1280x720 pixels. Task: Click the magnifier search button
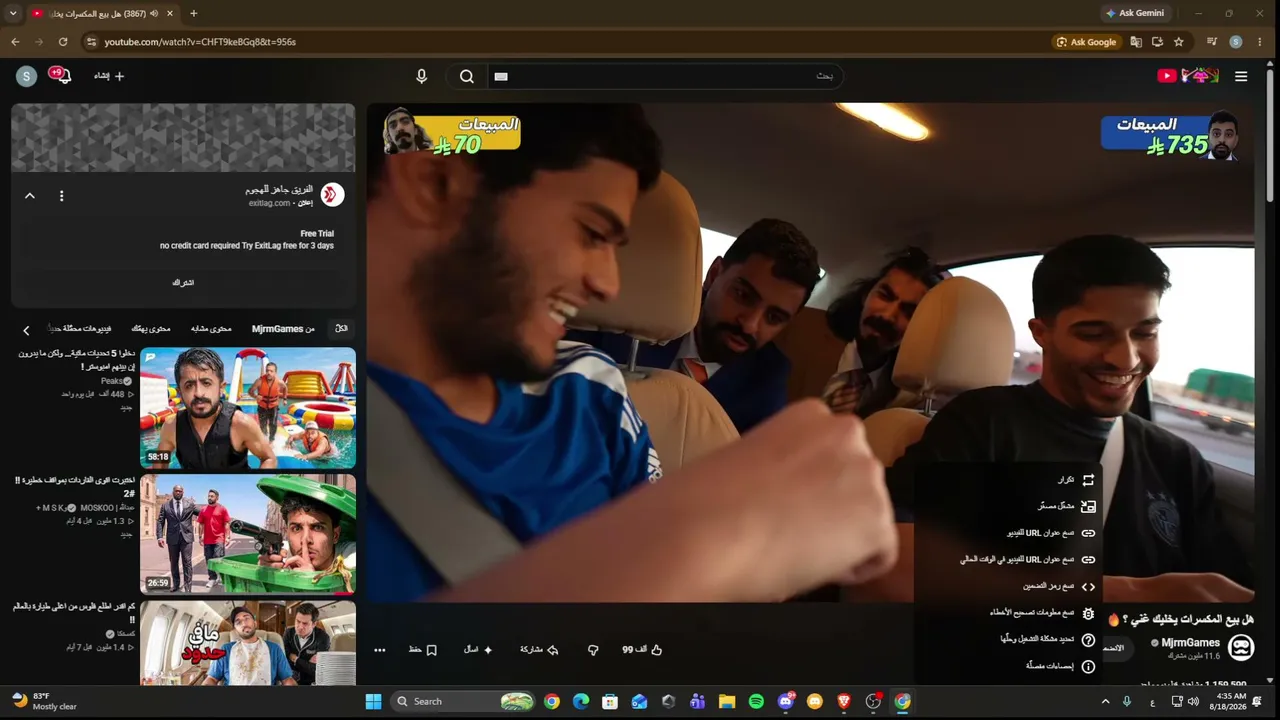point(467,76)
